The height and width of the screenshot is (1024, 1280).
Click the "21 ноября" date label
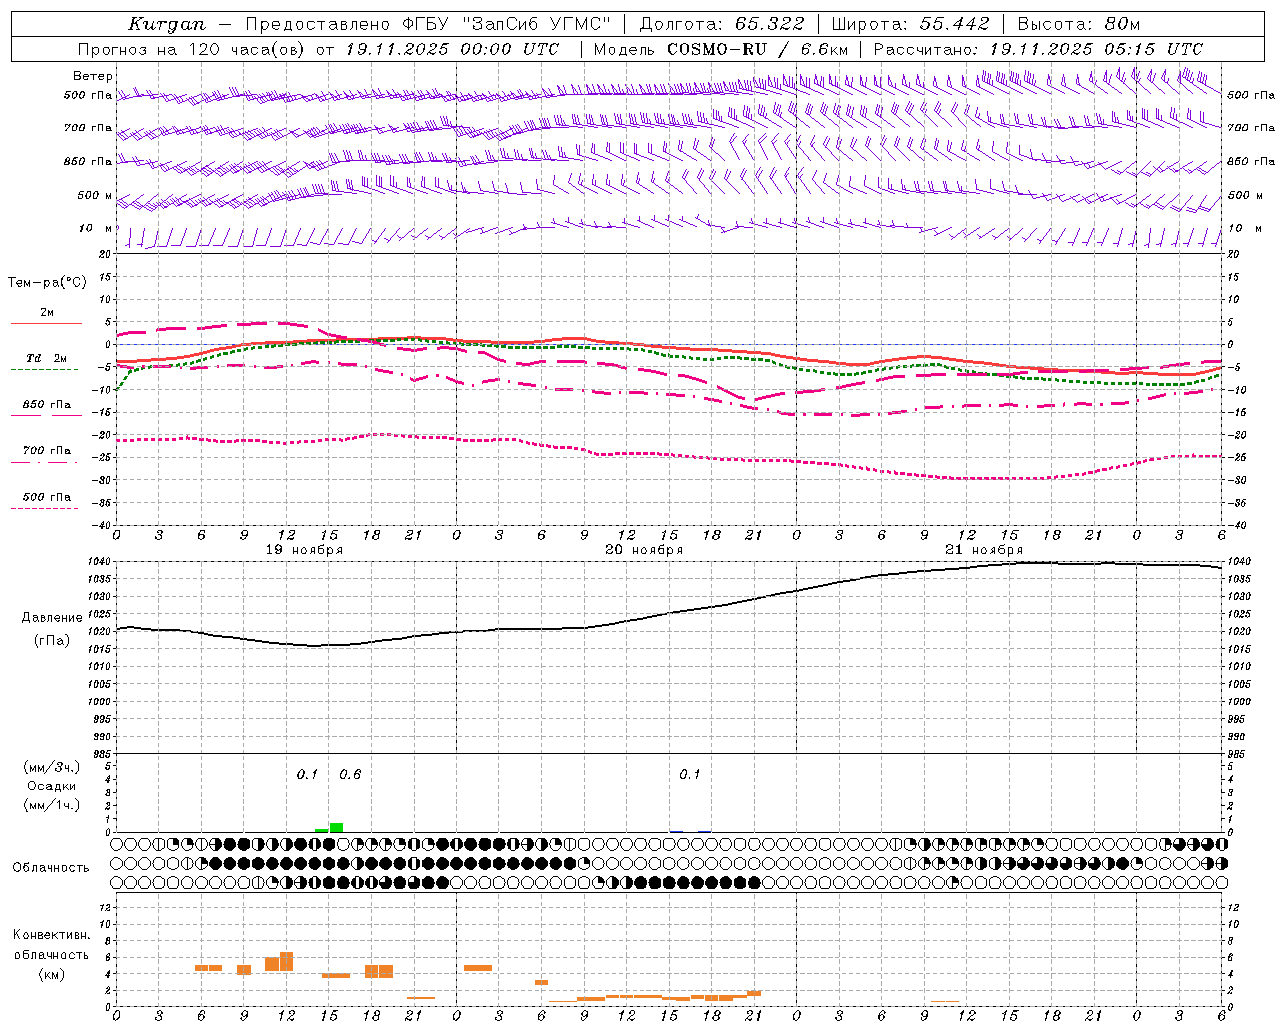(984, 550)
